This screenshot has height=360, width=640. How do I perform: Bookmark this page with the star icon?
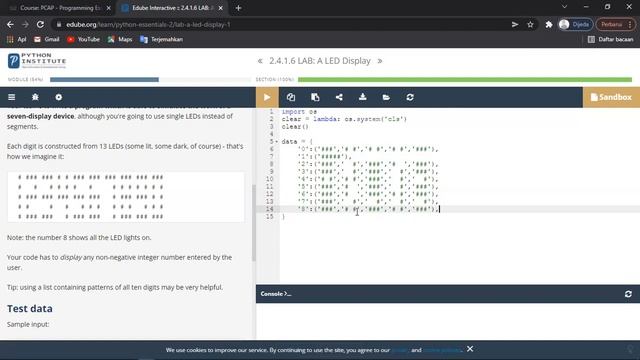click(530, 24)
